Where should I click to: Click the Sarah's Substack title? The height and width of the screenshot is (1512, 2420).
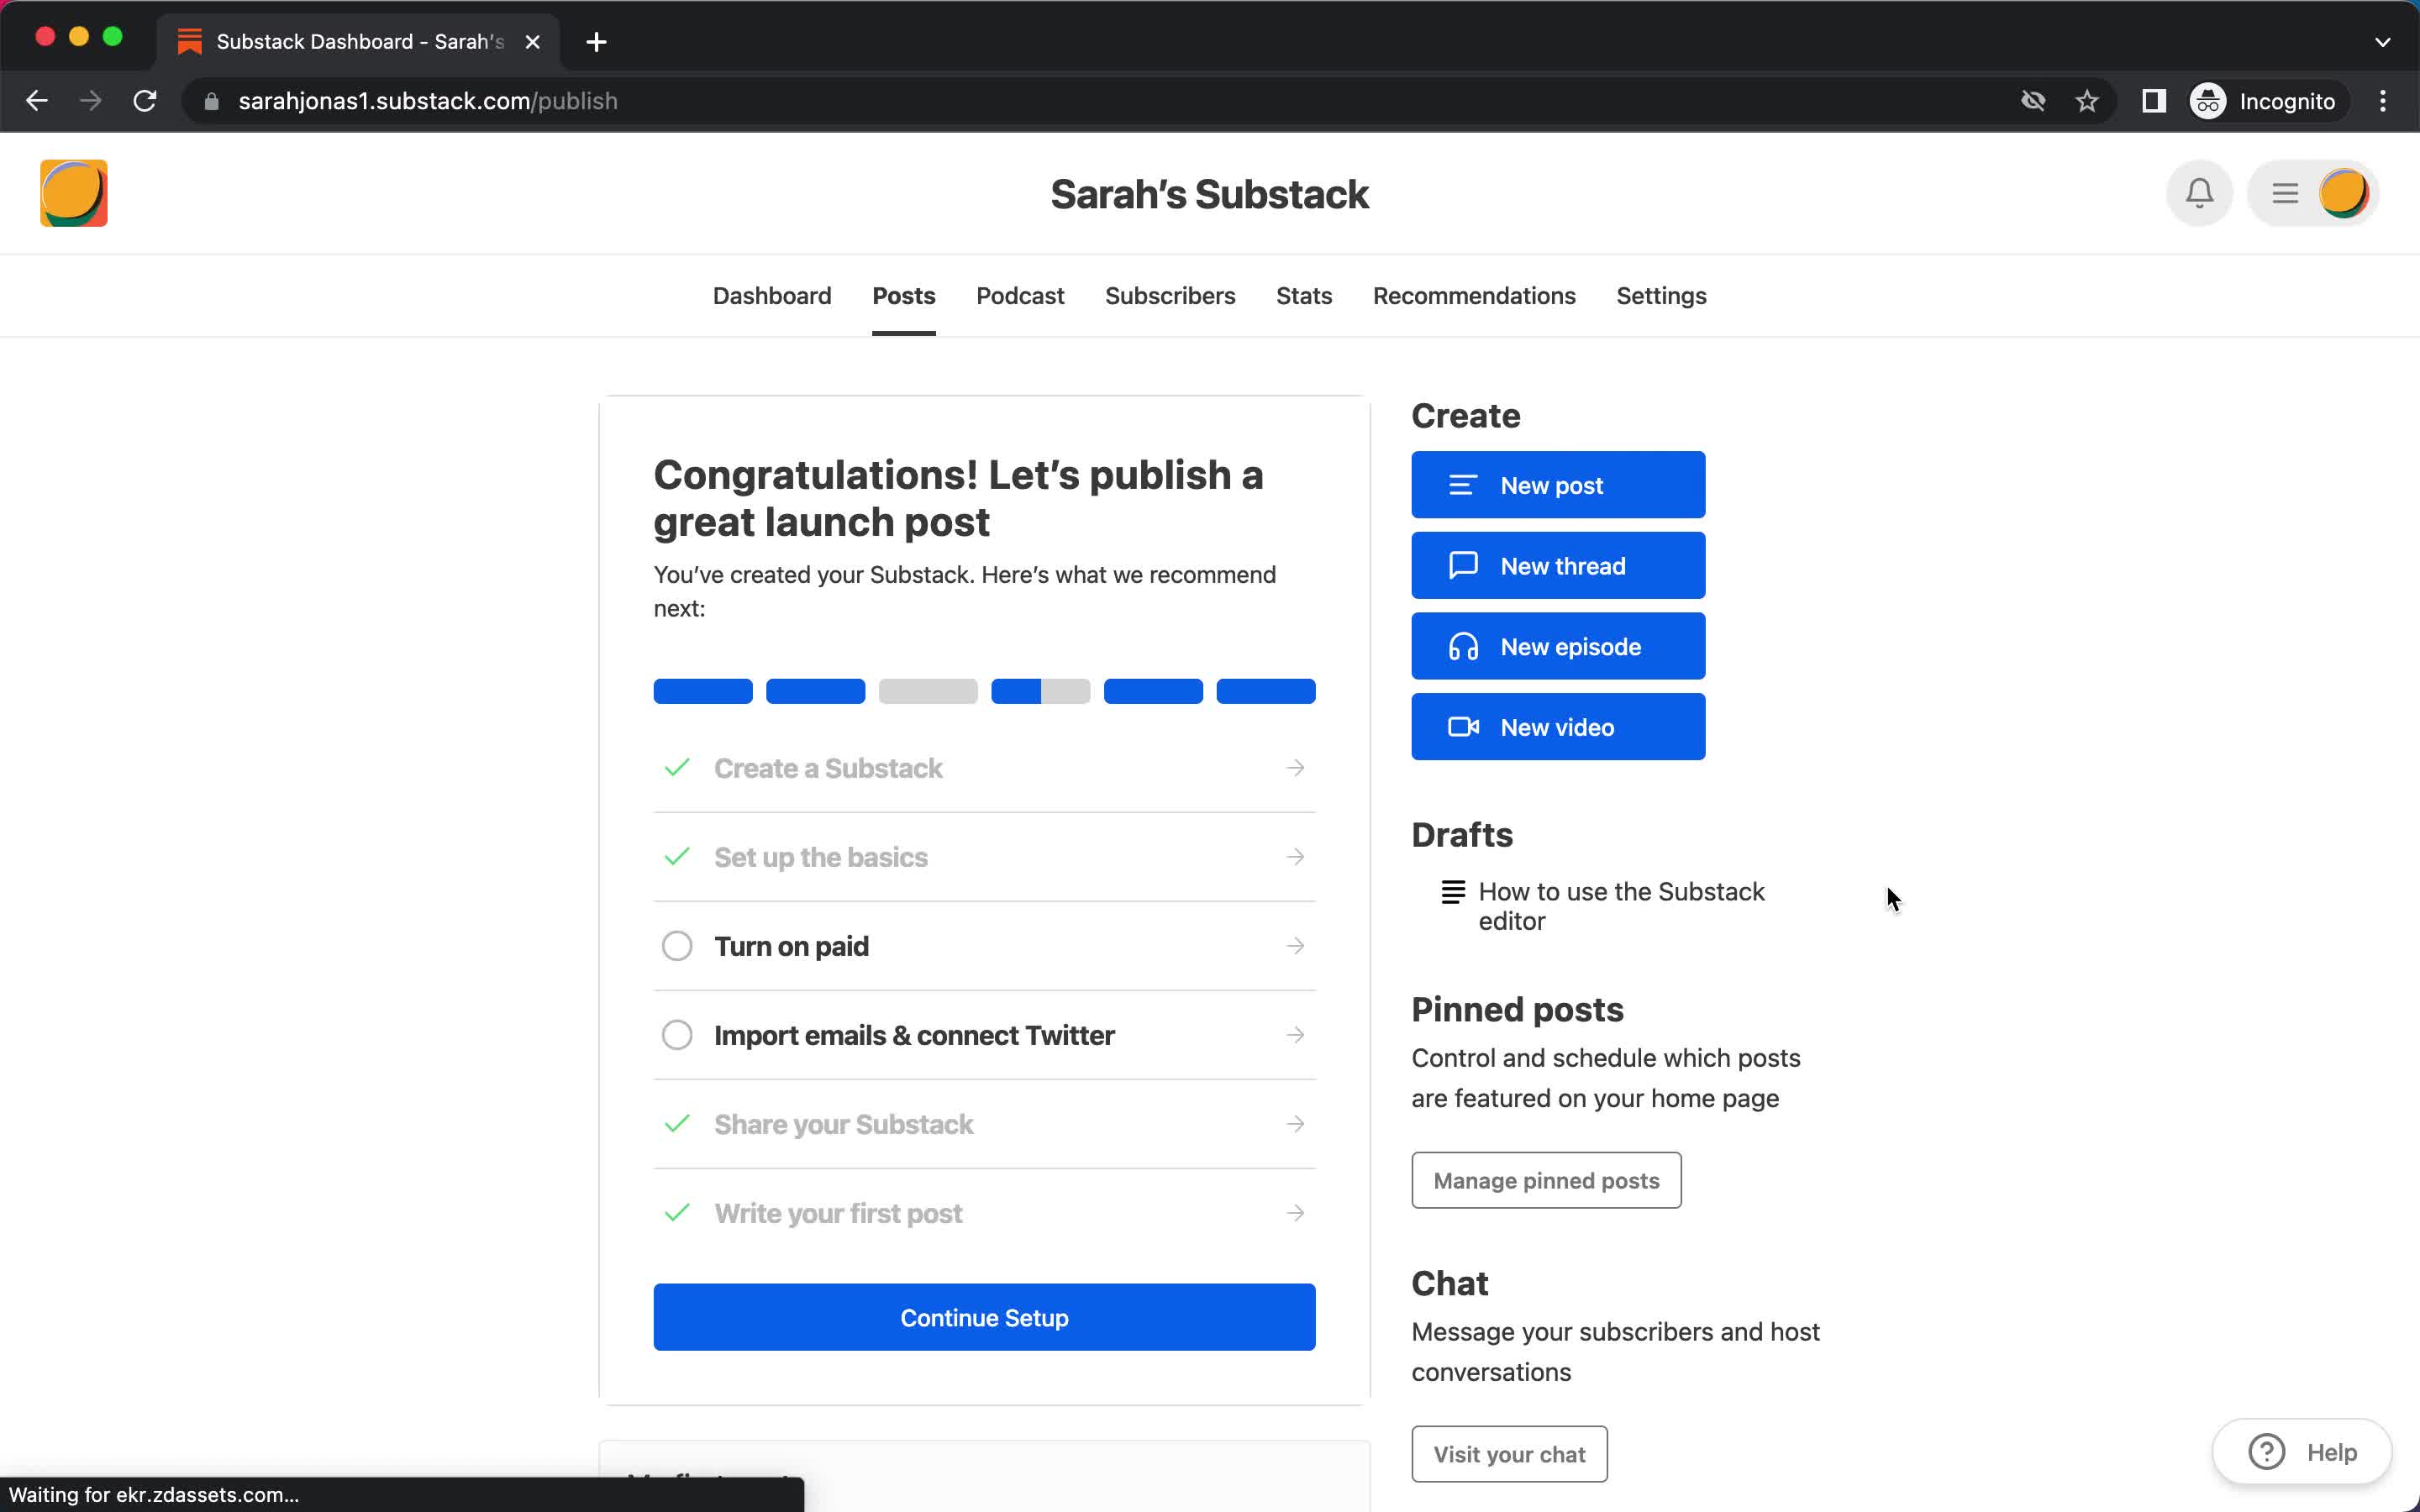click(x=1209, y=194)
